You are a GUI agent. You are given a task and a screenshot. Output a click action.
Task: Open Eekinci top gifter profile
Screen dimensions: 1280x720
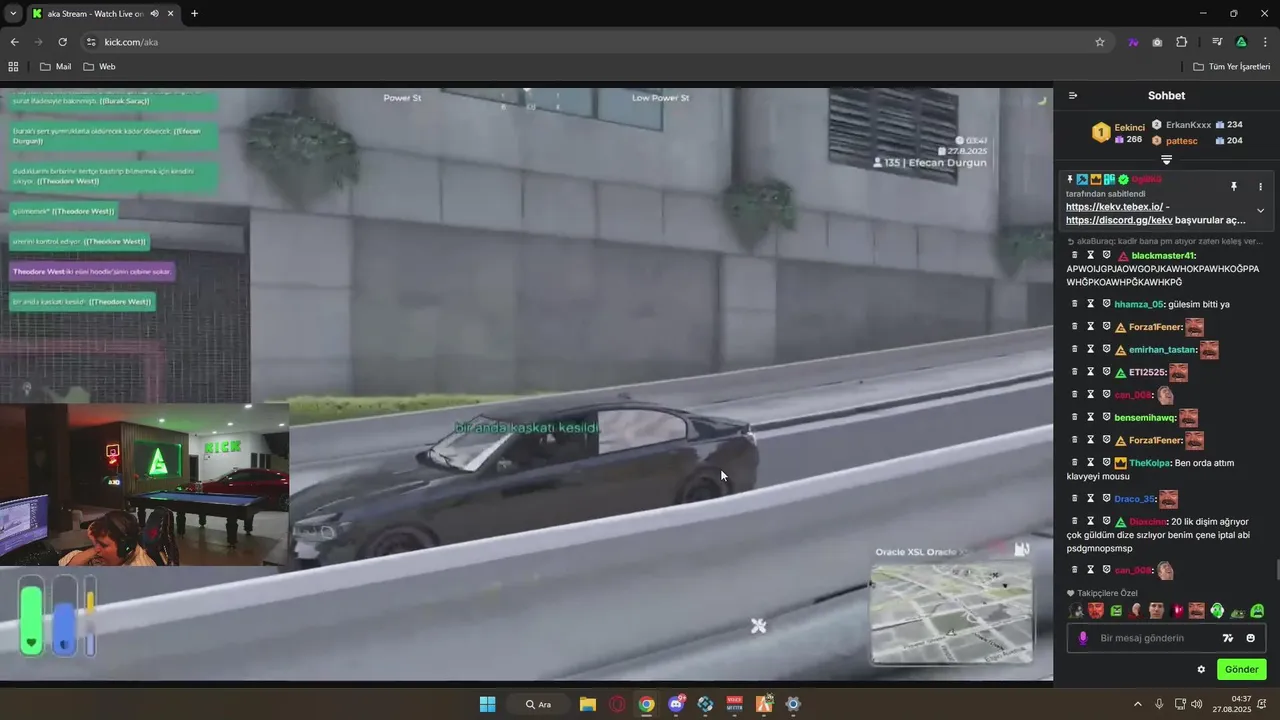(x=1129, y=128)
